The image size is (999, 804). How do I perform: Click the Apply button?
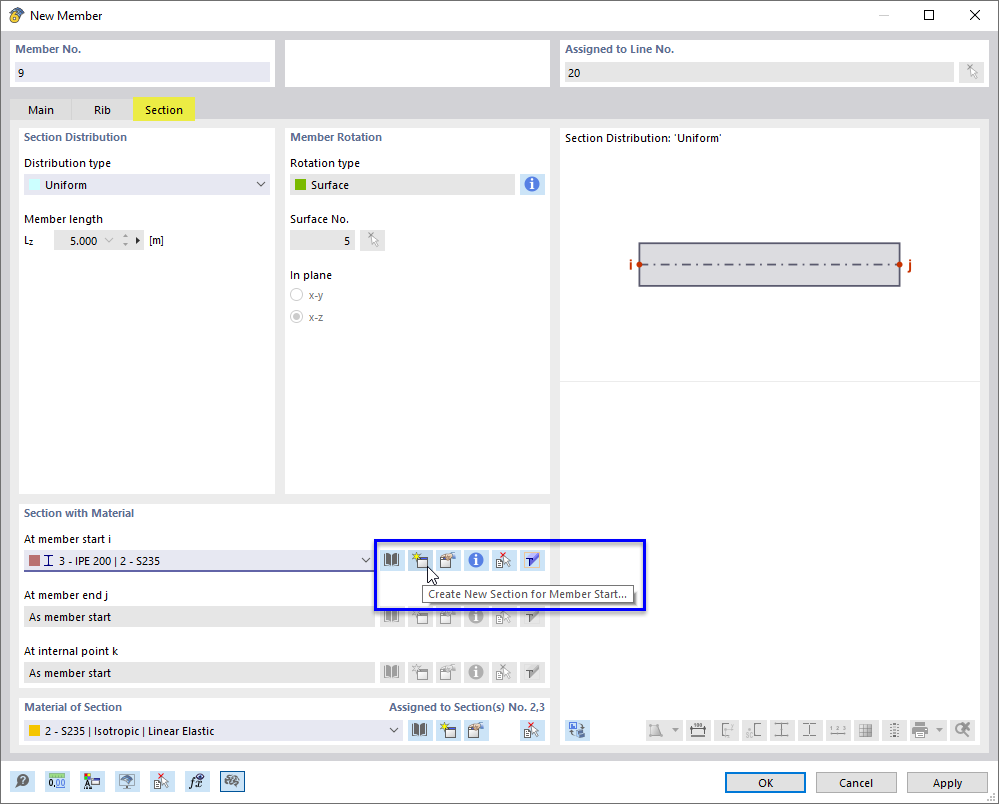tap(946, 782)
